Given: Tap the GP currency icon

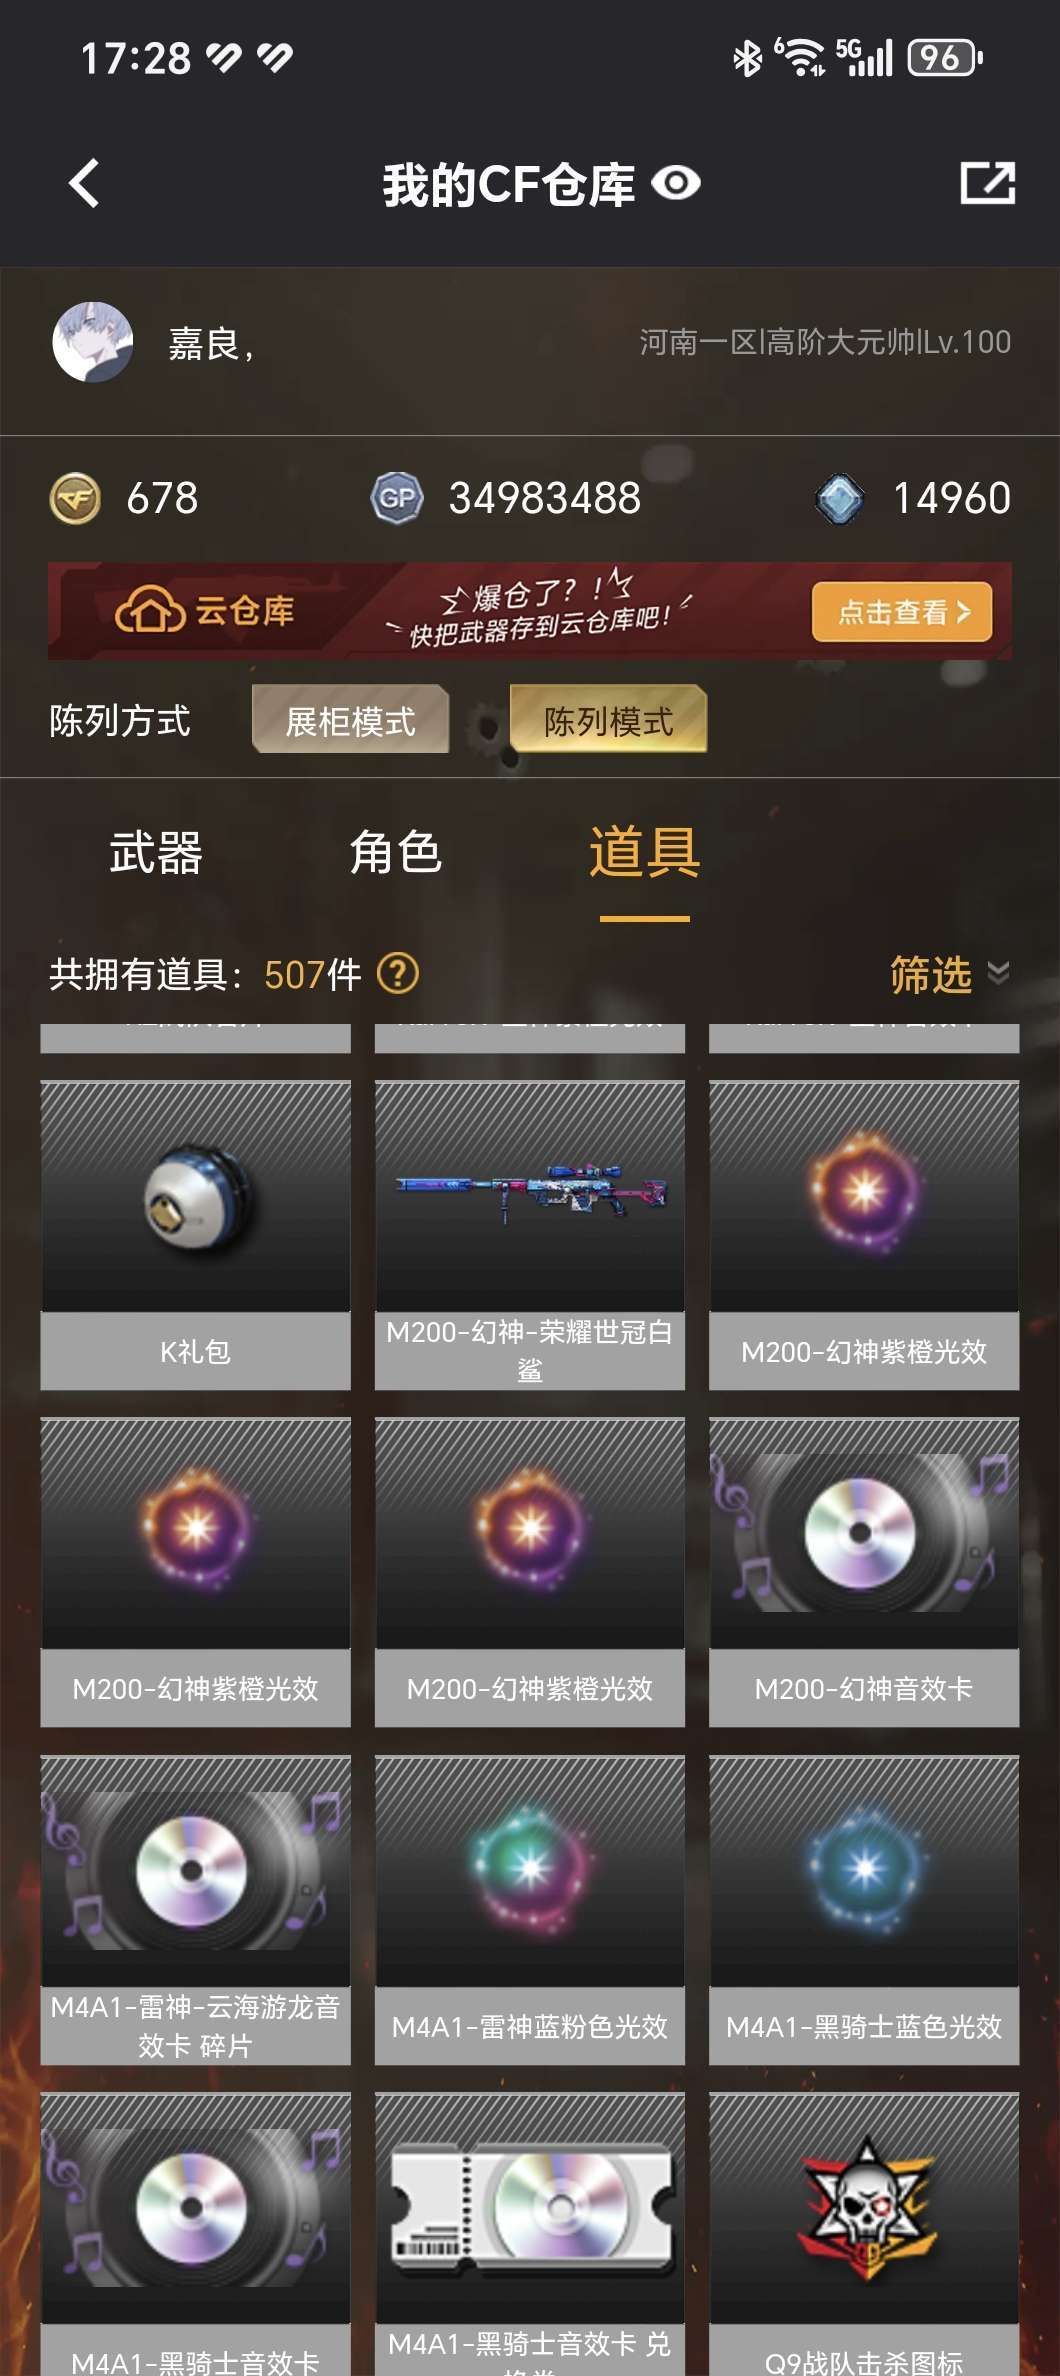Looking at the screenshot, I should (397, 498).
